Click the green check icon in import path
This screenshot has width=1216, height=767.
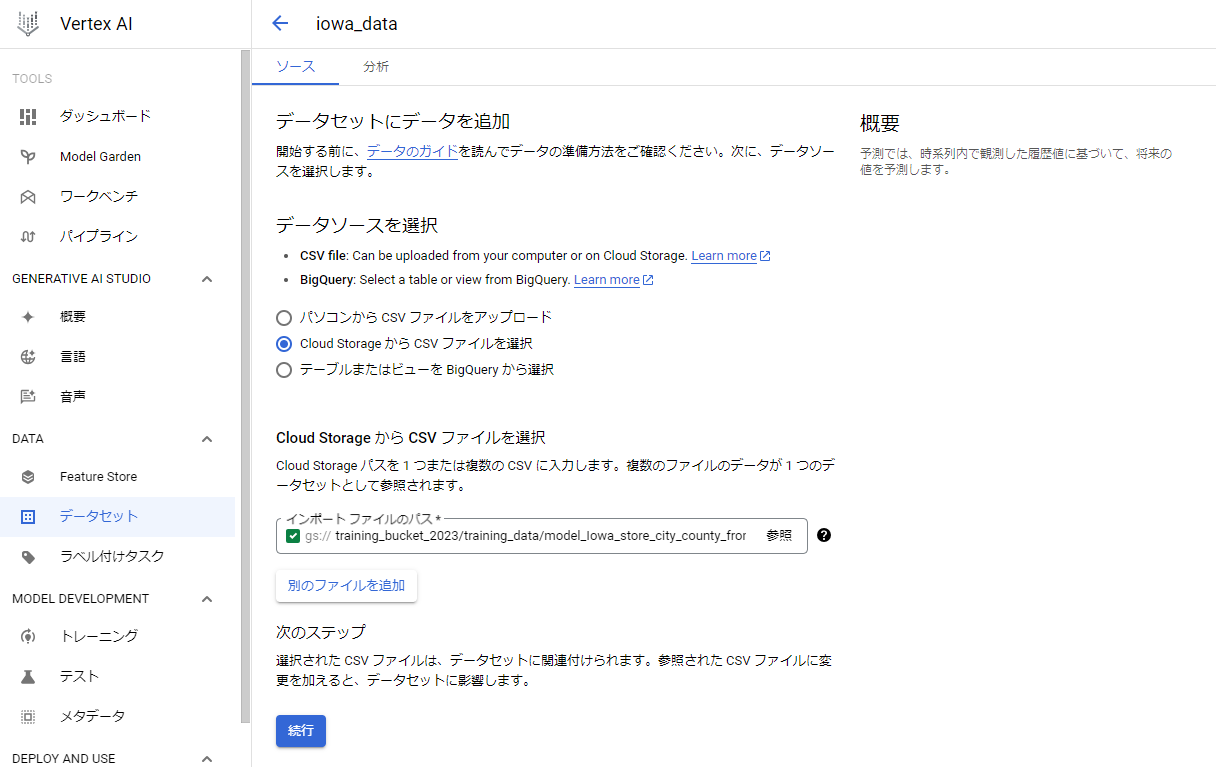293,536
